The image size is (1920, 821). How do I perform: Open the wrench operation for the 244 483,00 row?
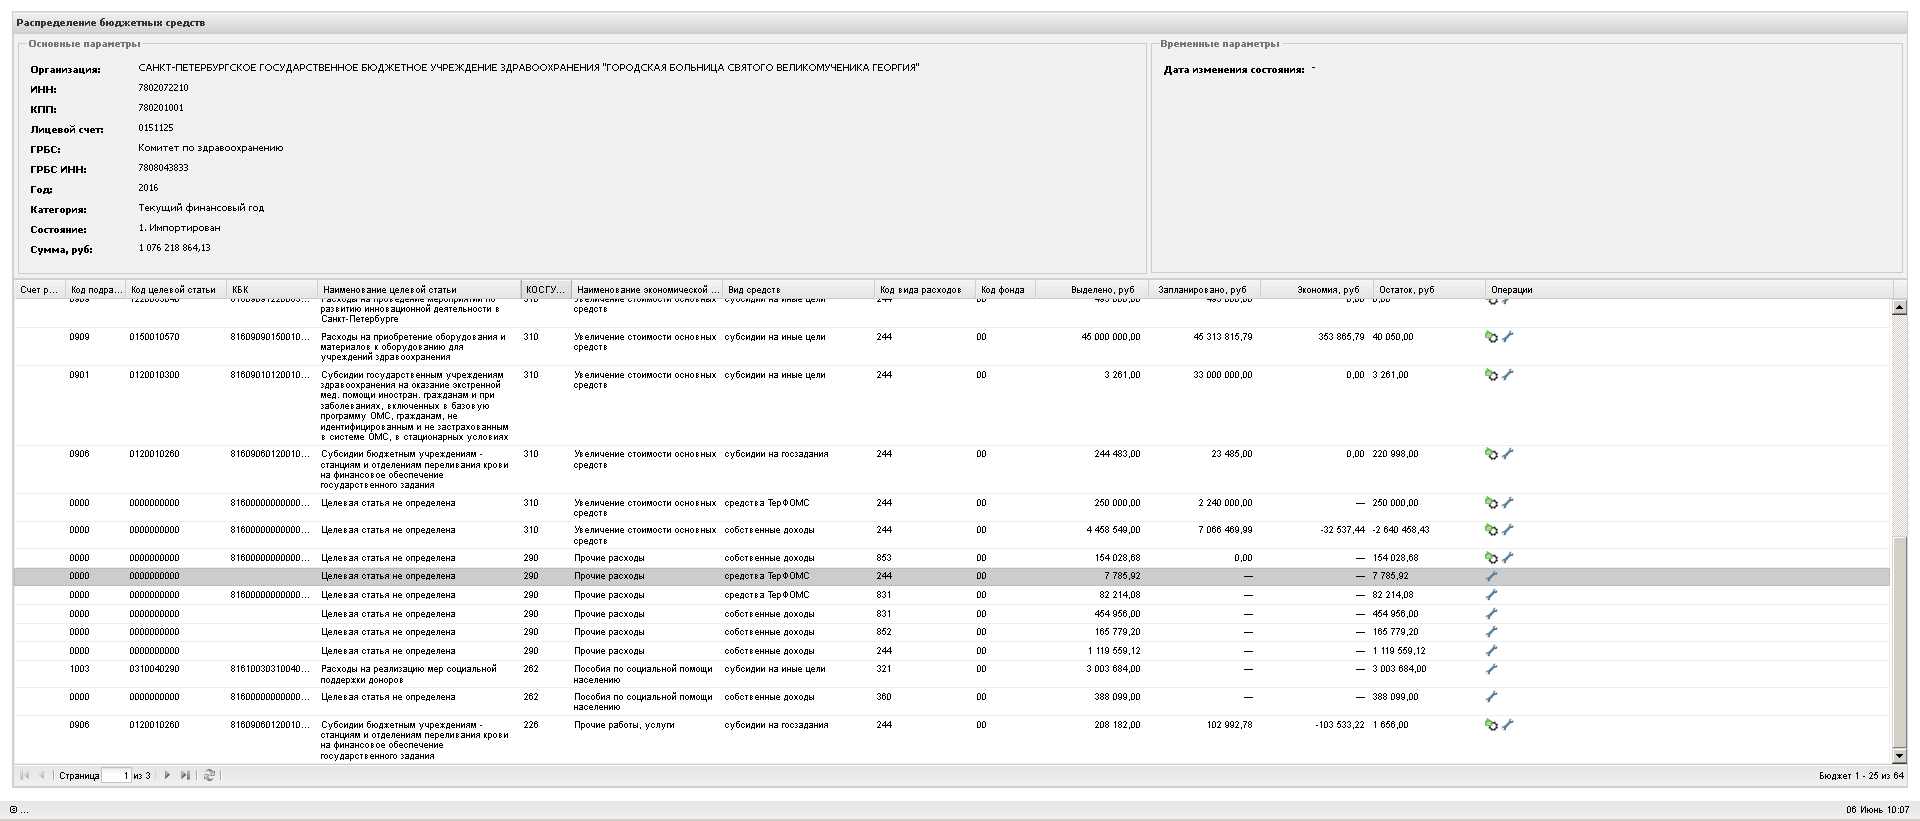pyautogui.click(x=1508, y=454)
